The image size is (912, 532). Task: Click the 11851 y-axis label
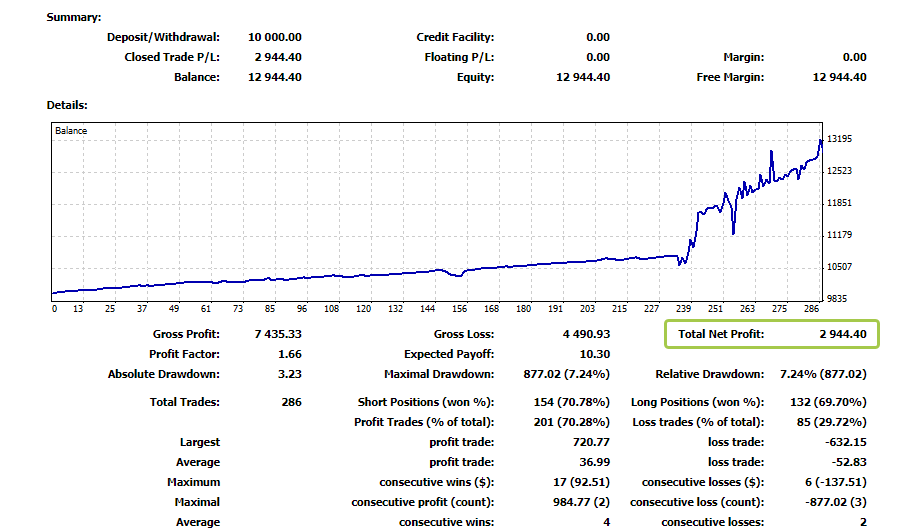click(x=839, y=203)
